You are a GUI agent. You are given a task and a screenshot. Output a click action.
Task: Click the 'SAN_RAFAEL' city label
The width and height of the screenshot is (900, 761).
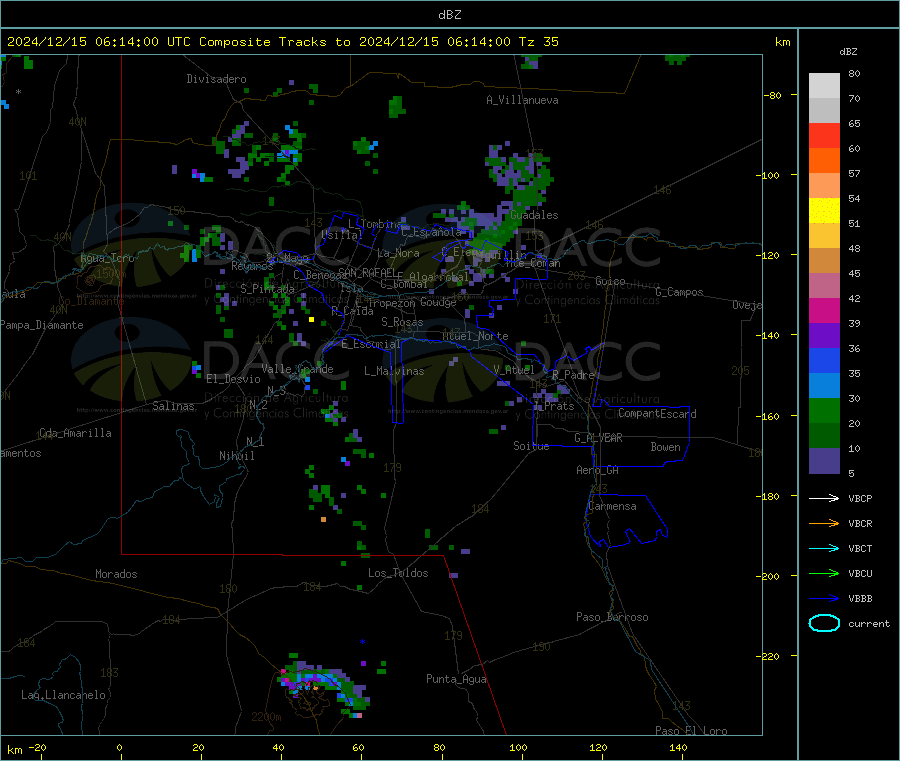[x=367, y=272]
